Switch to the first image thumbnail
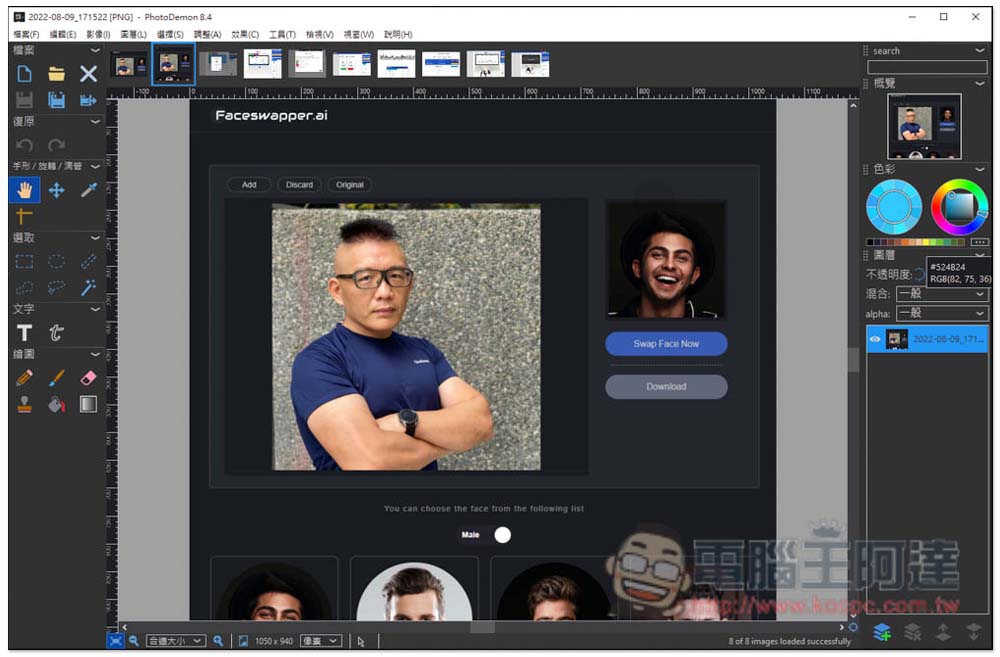Viewport: 1000px width, 657px height. 129,64
